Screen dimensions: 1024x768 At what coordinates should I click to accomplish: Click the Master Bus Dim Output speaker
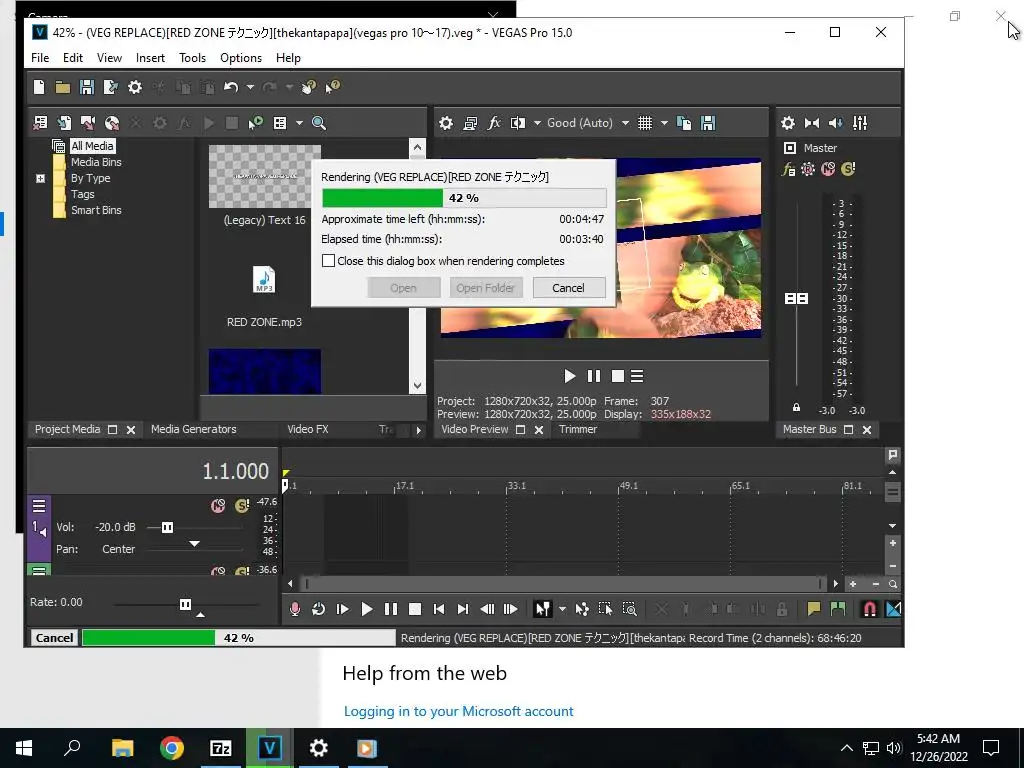tap(836, 123)
